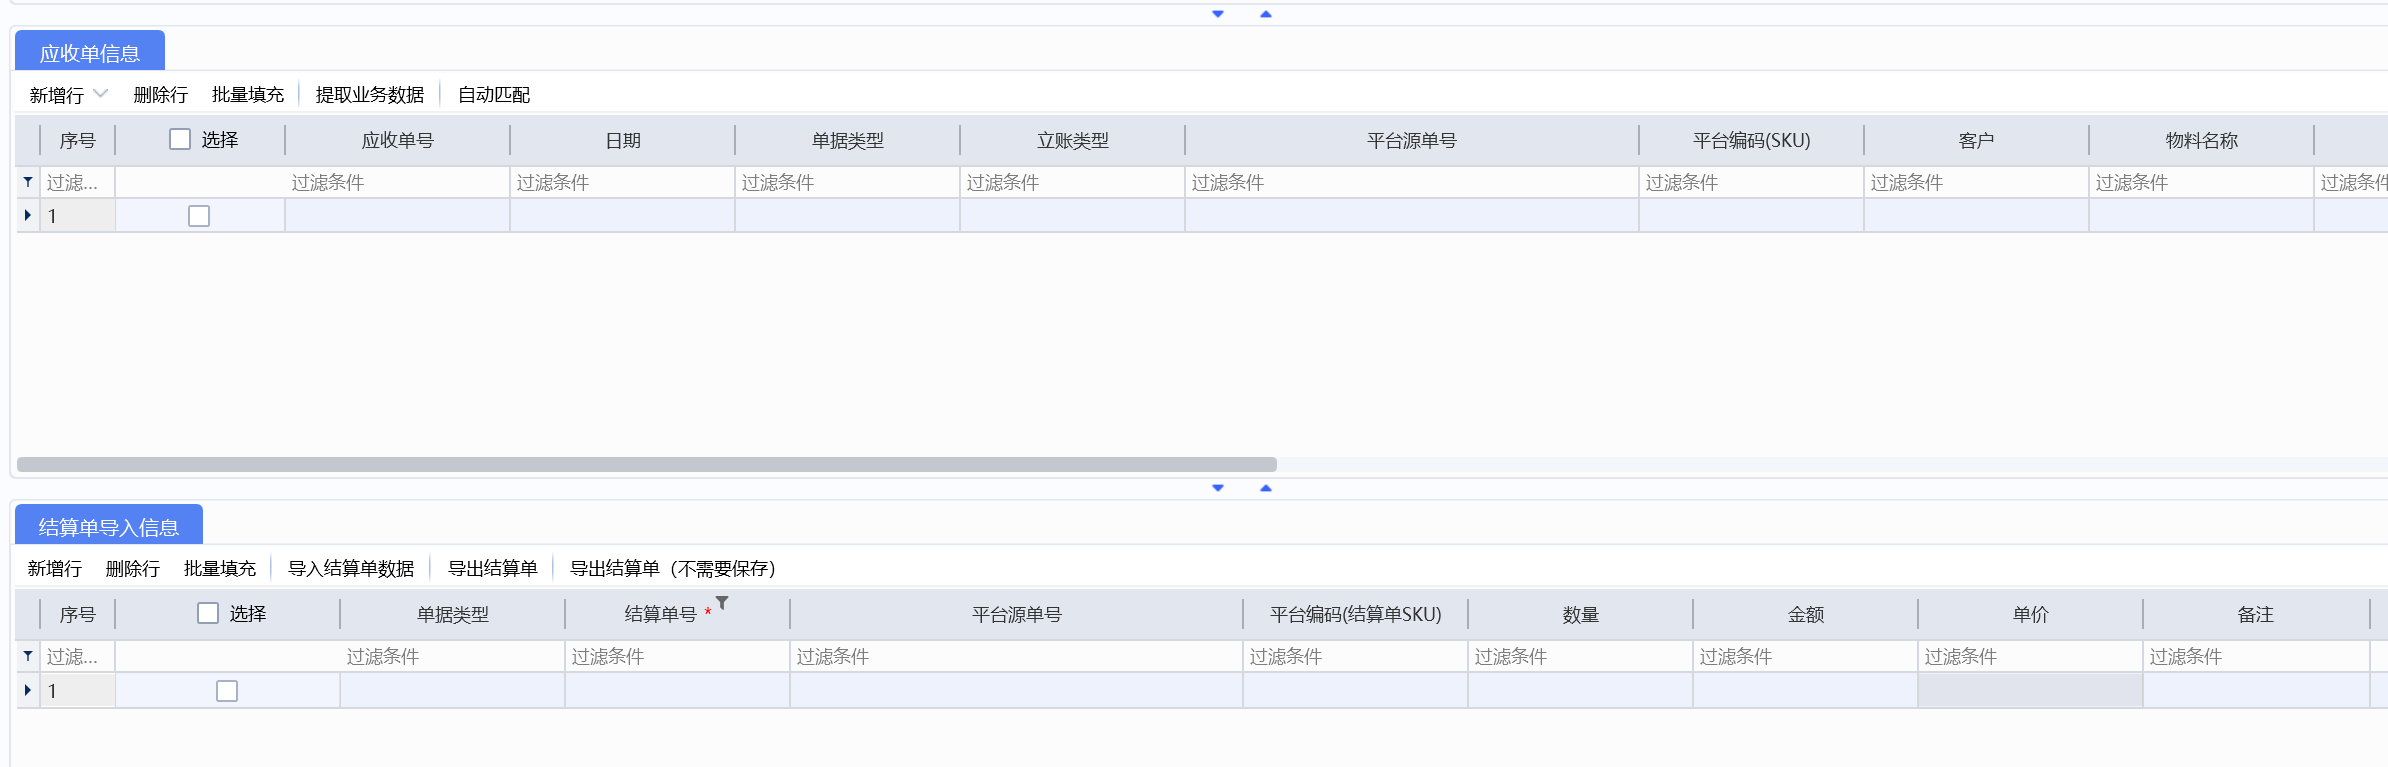Switch to the 结算单导入信息 tab
Viewport: 2388px width, 767px height.
point(109,526)
